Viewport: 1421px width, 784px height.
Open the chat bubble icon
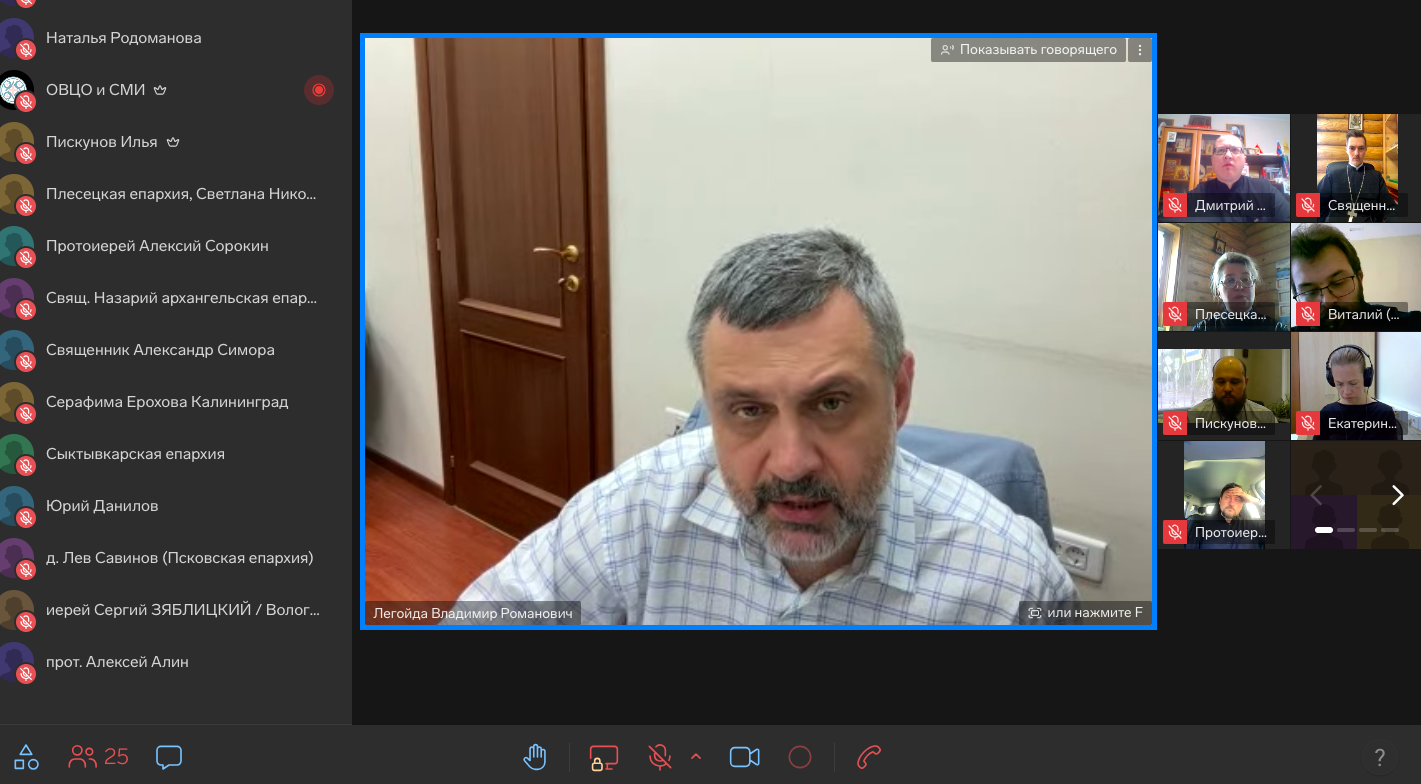(x=169, y=757)
